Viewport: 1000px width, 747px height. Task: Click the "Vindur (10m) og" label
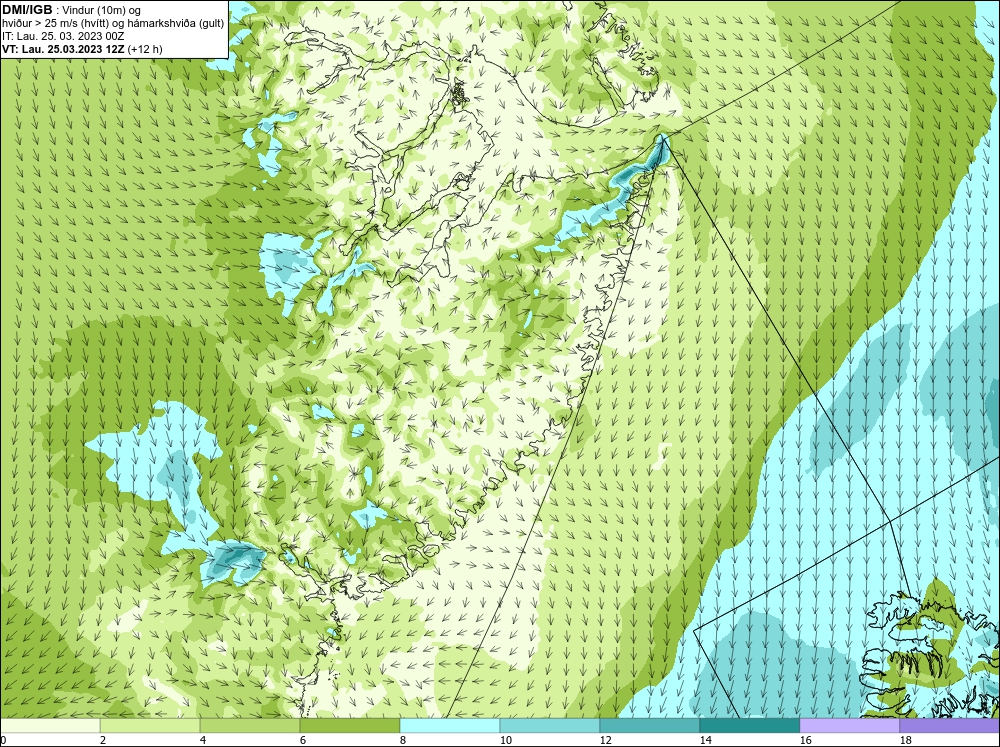pos(102,10)
